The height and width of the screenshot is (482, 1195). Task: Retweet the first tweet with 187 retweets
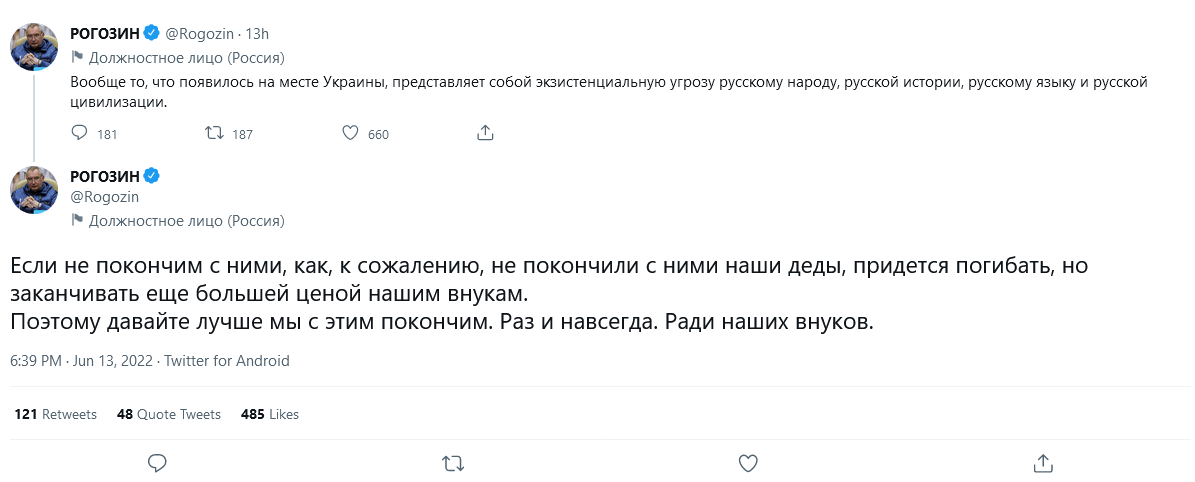pos(214,133)
